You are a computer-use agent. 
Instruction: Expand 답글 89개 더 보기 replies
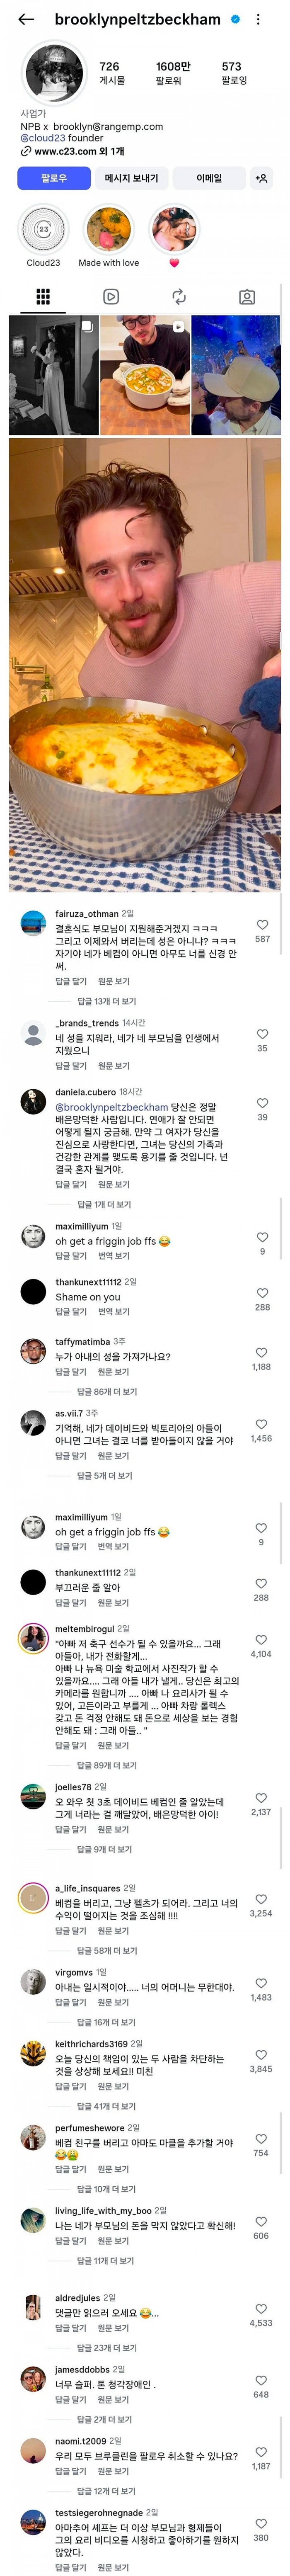(107, 1765)
